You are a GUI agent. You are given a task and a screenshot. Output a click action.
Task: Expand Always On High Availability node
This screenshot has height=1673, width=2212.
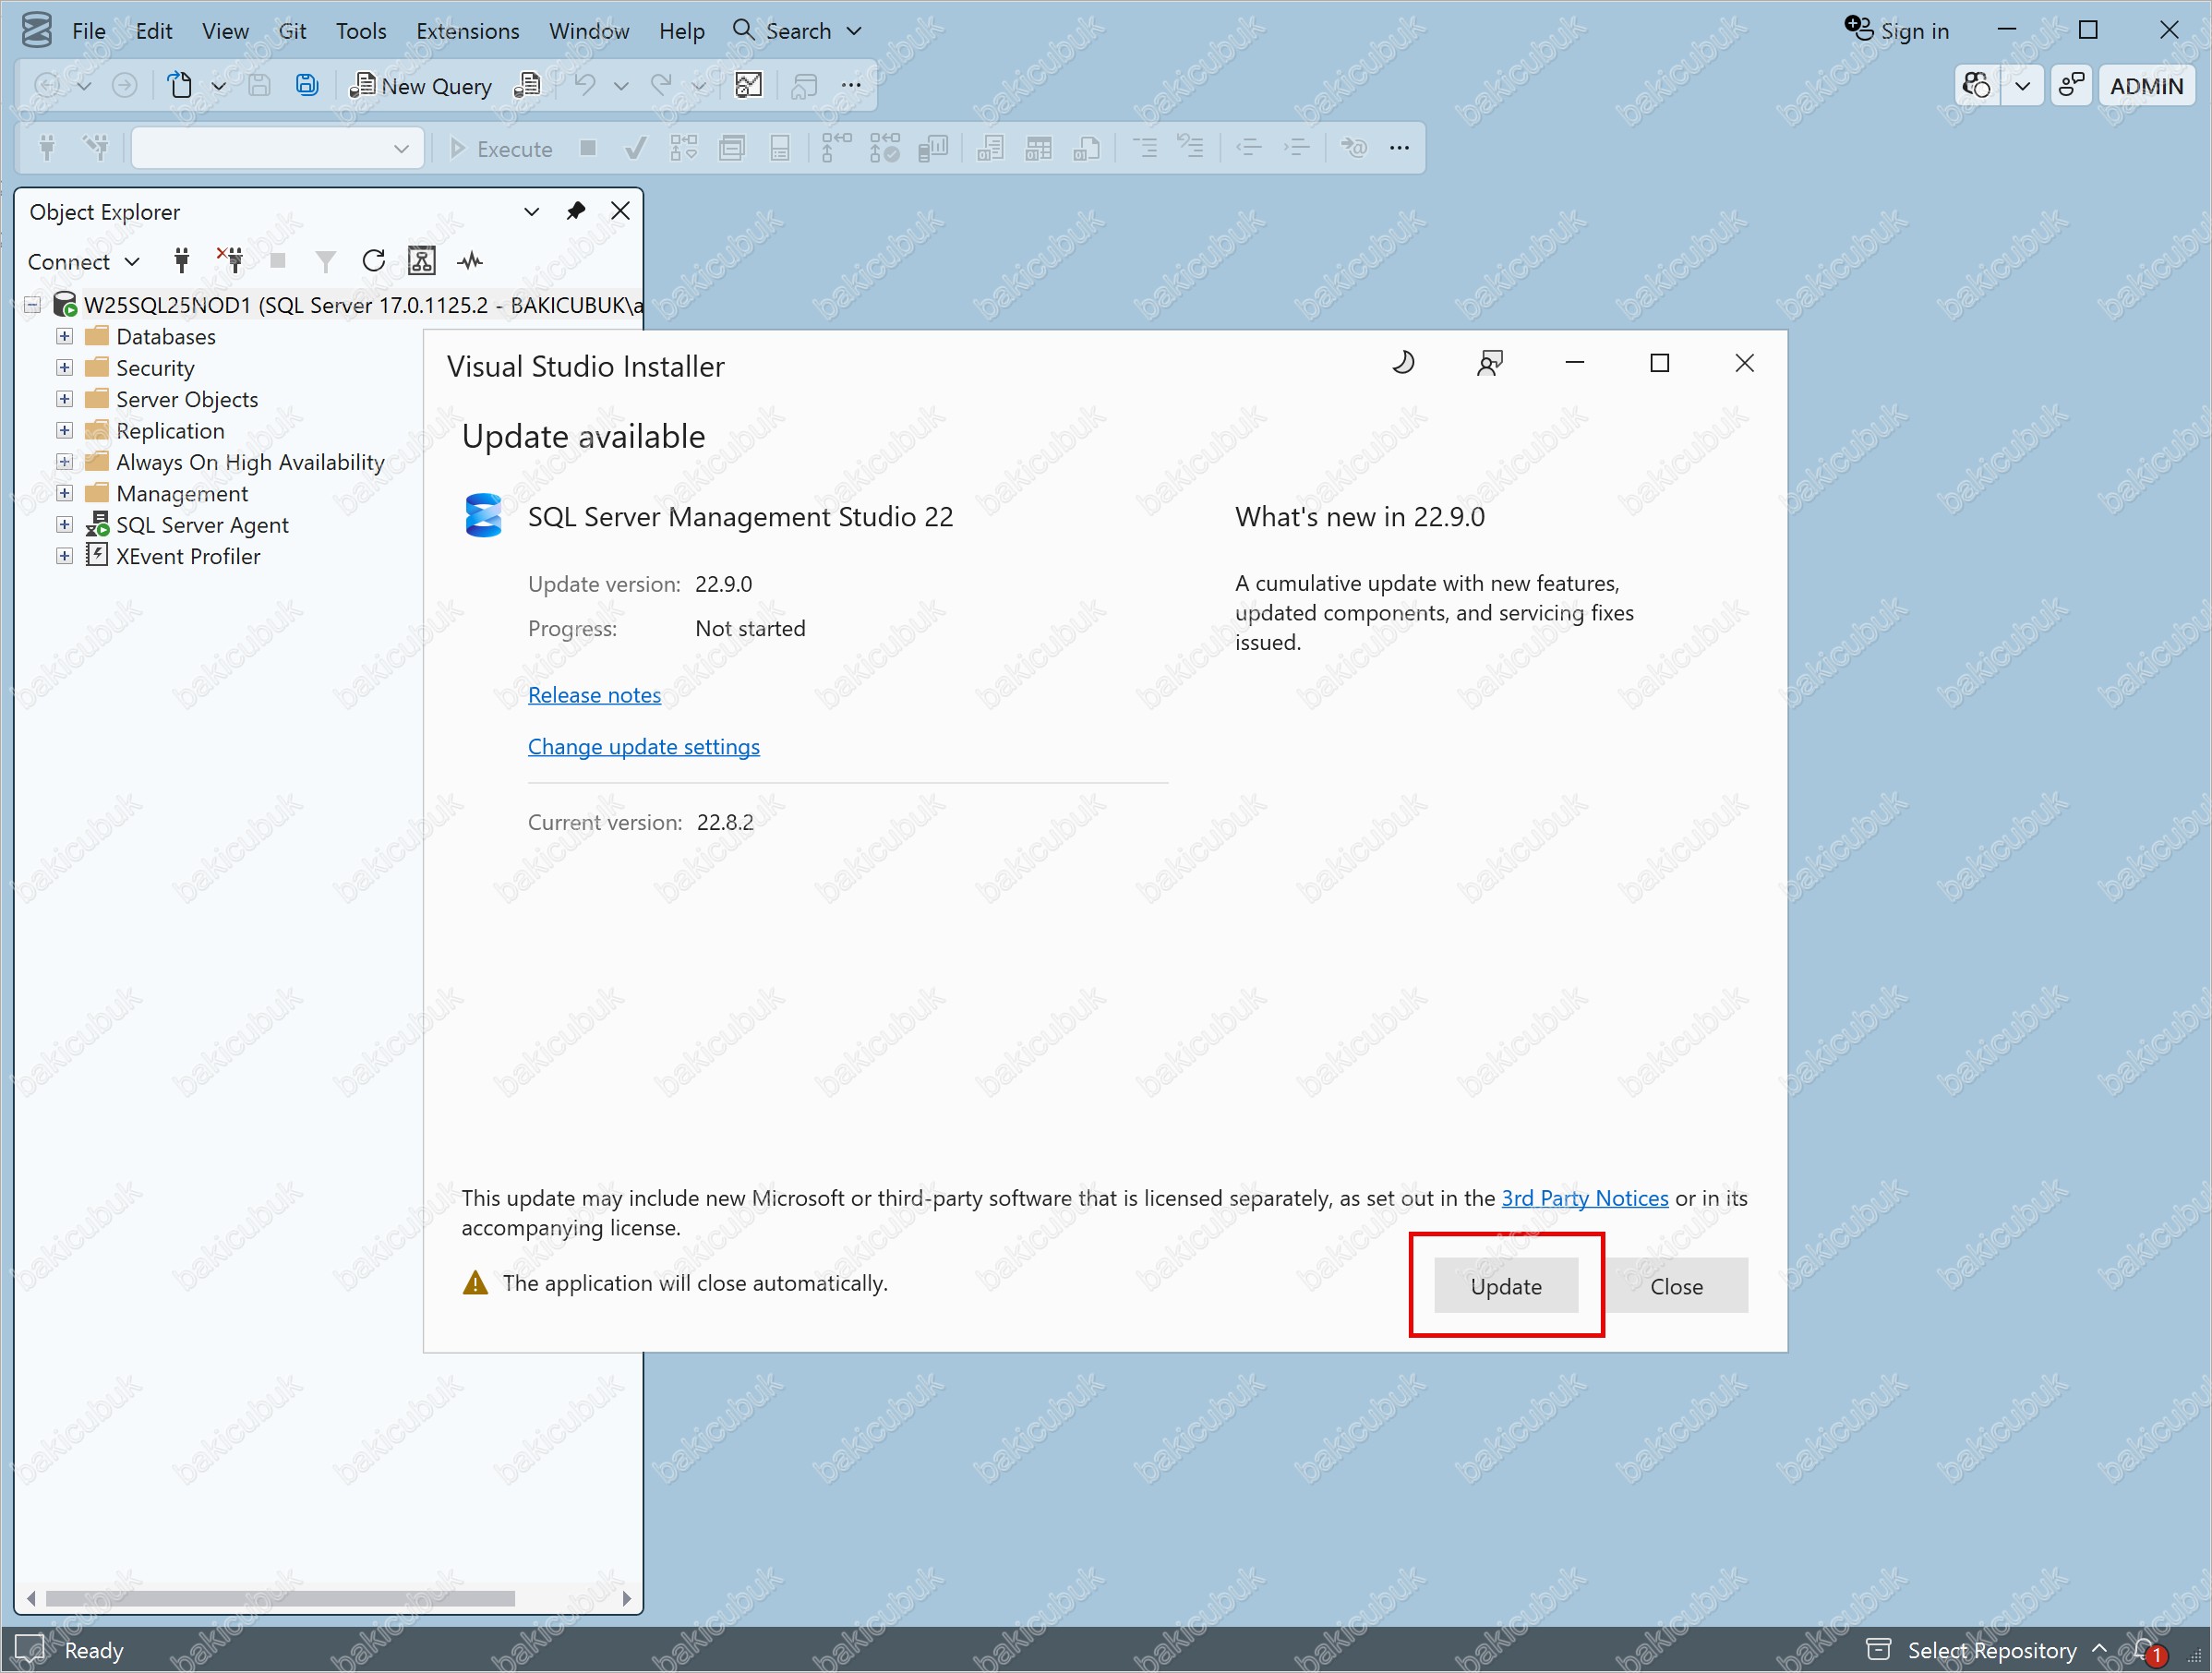point(64,462)
